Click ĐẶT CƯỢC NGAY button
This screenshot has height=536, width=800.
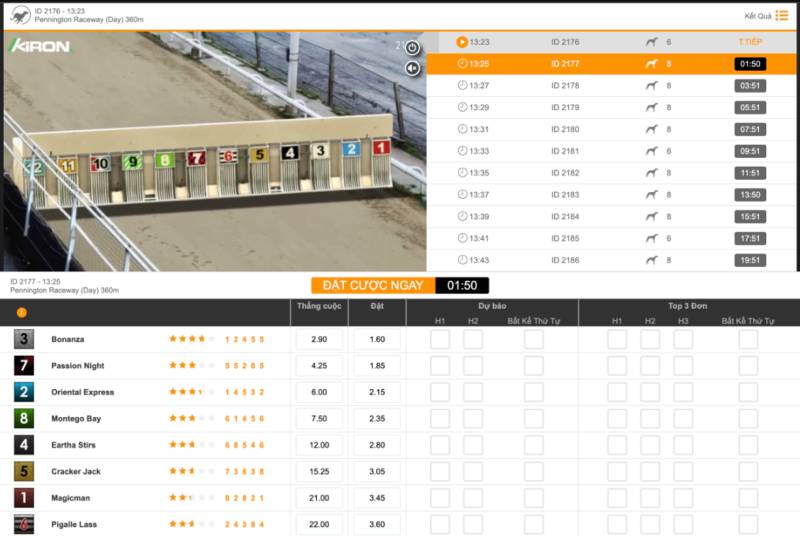click(373, 285)
